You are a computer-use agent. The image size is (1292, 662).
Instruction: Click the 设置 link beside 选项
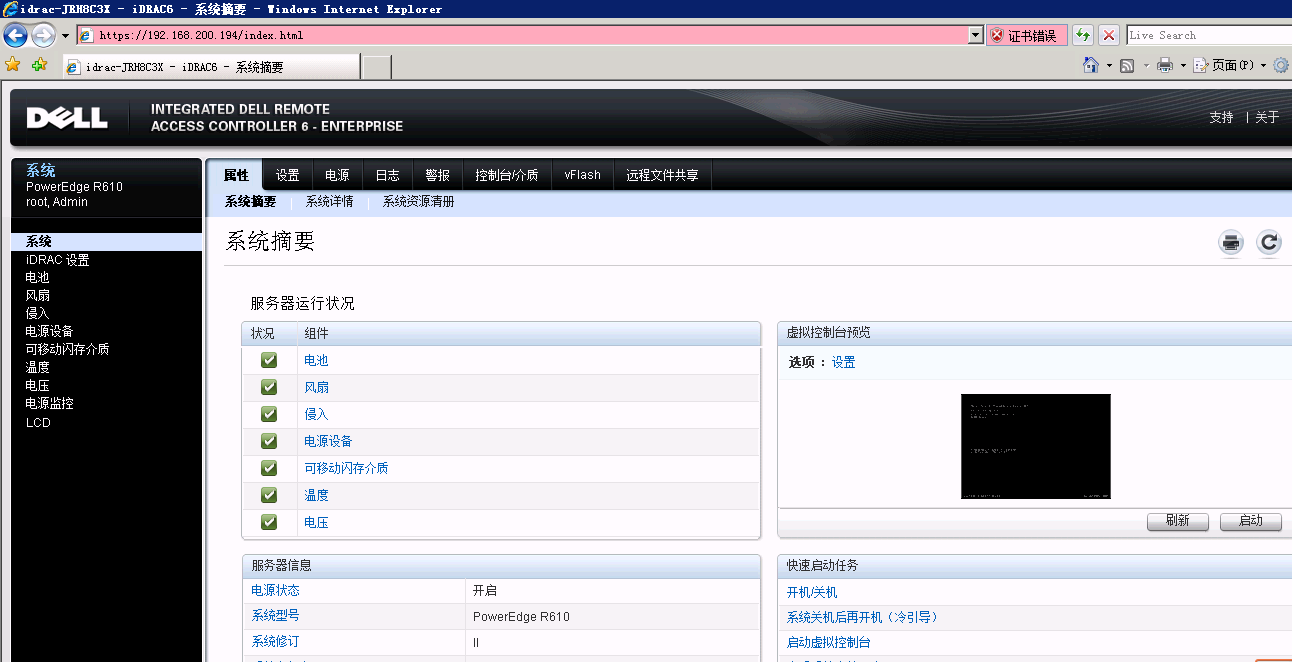coord(844,363)
